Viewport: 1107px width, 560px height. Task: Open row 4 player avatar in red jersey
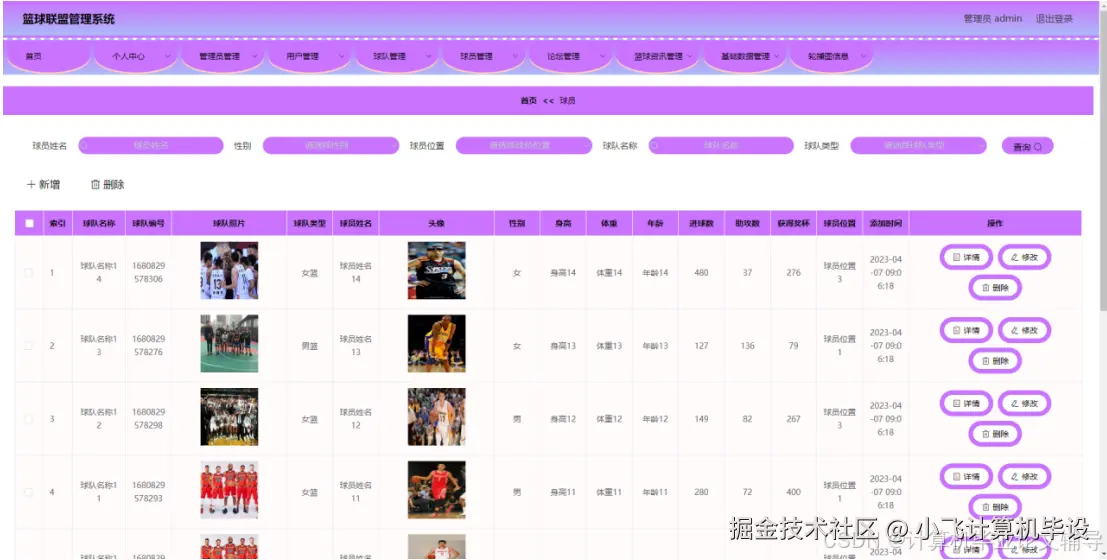pyautogui.click(x=436, y=490)
